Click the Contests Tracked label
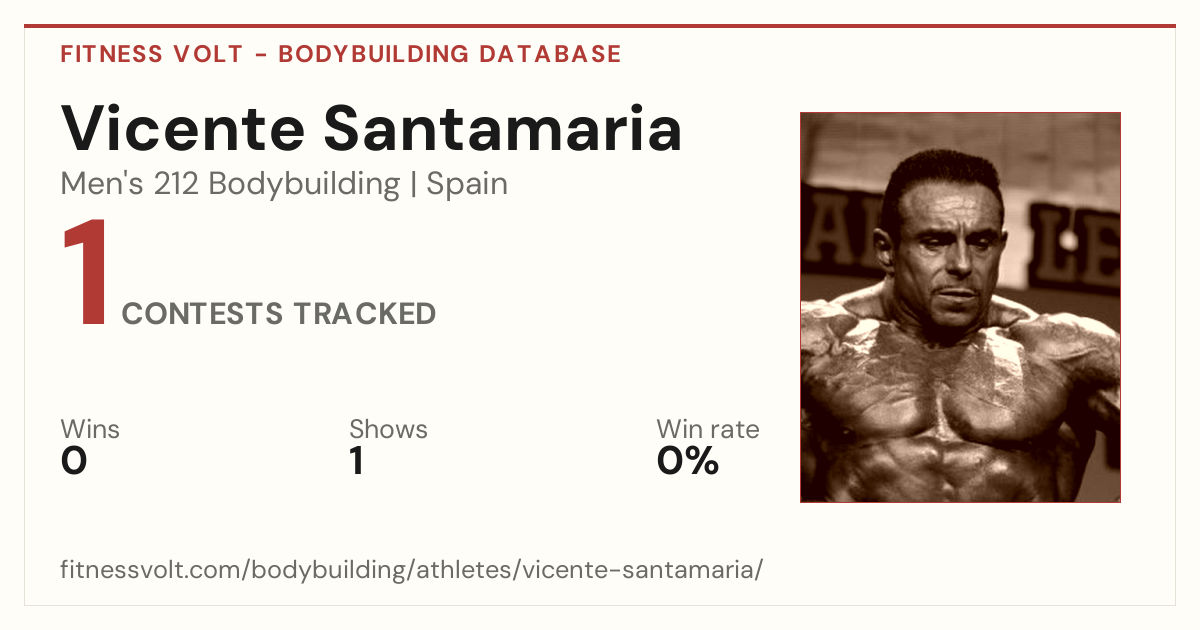Viewport: 1200px width, 630px height. coord(279,314)
